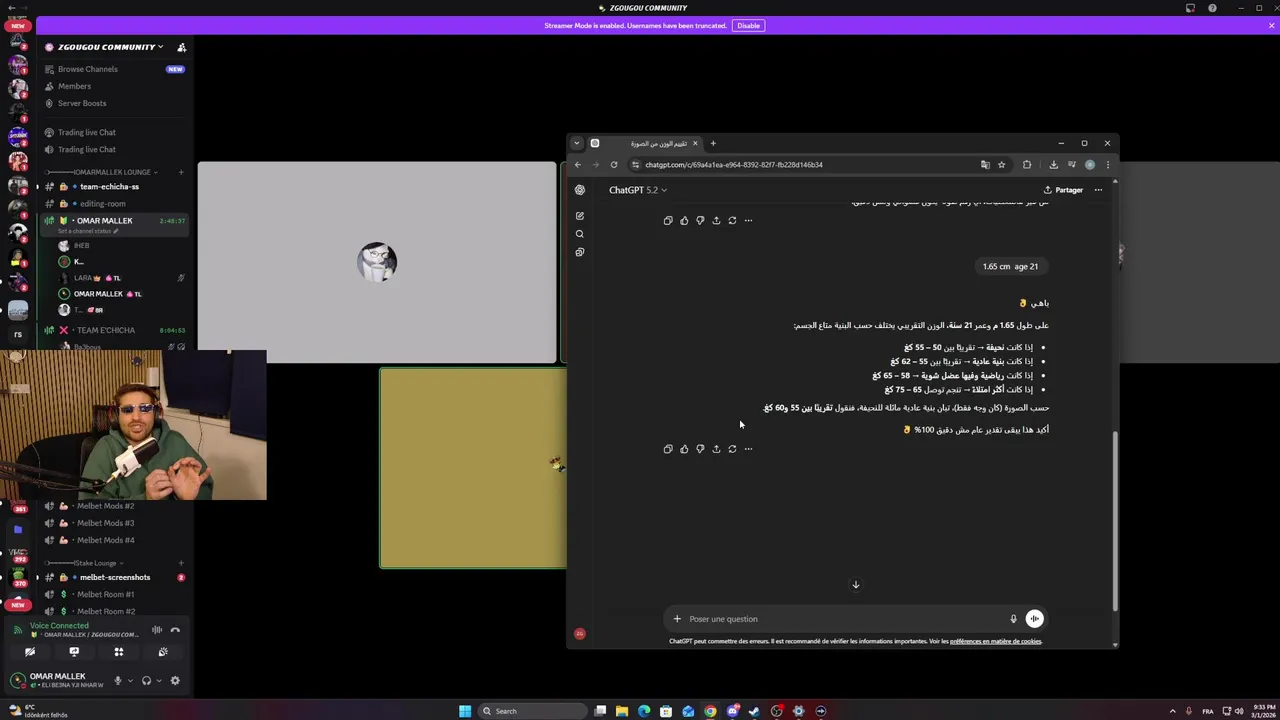Open Discord user settings gear
Viewport: 1280px width, 720px height.
(175, 681)
